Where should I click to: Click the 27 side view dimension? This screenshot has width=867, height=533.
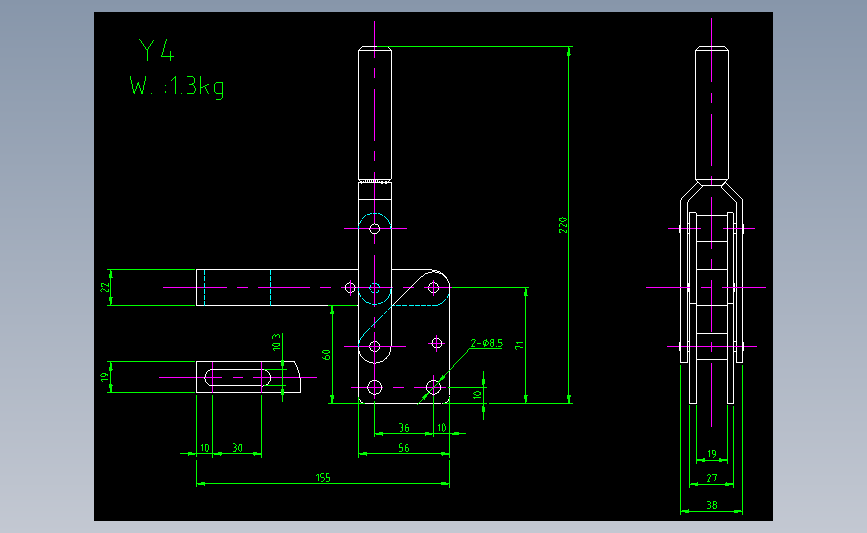pyautogui.click(x=712, y=478)
